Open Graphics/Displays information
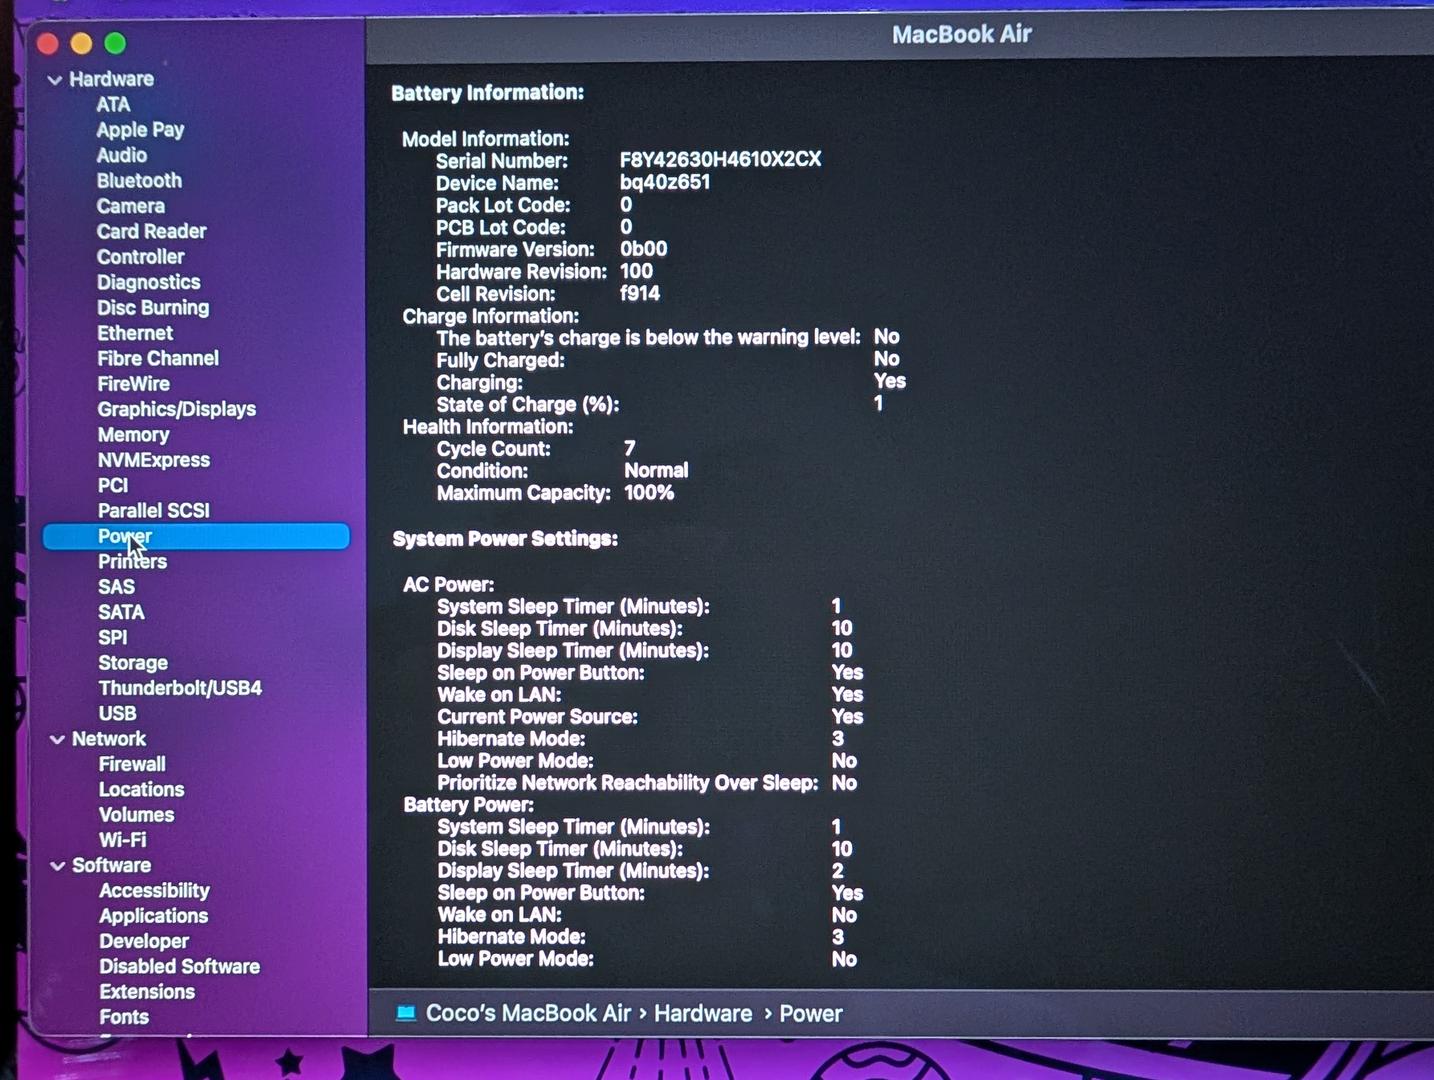The image size is (1434, 1080). [177, 410]
